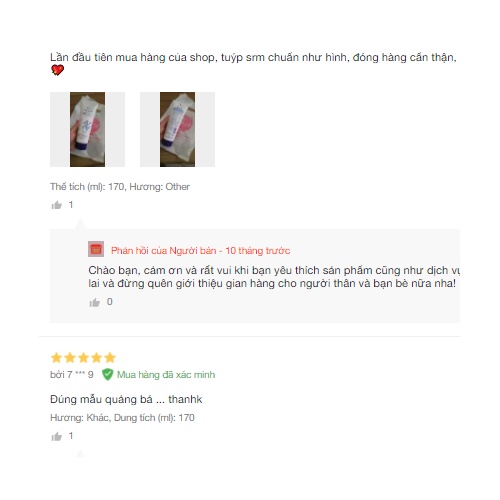This screenshot has height=500, width=500.
Task: Click 'Phản hồi của Người bán' header text
Action: point(163,251)
